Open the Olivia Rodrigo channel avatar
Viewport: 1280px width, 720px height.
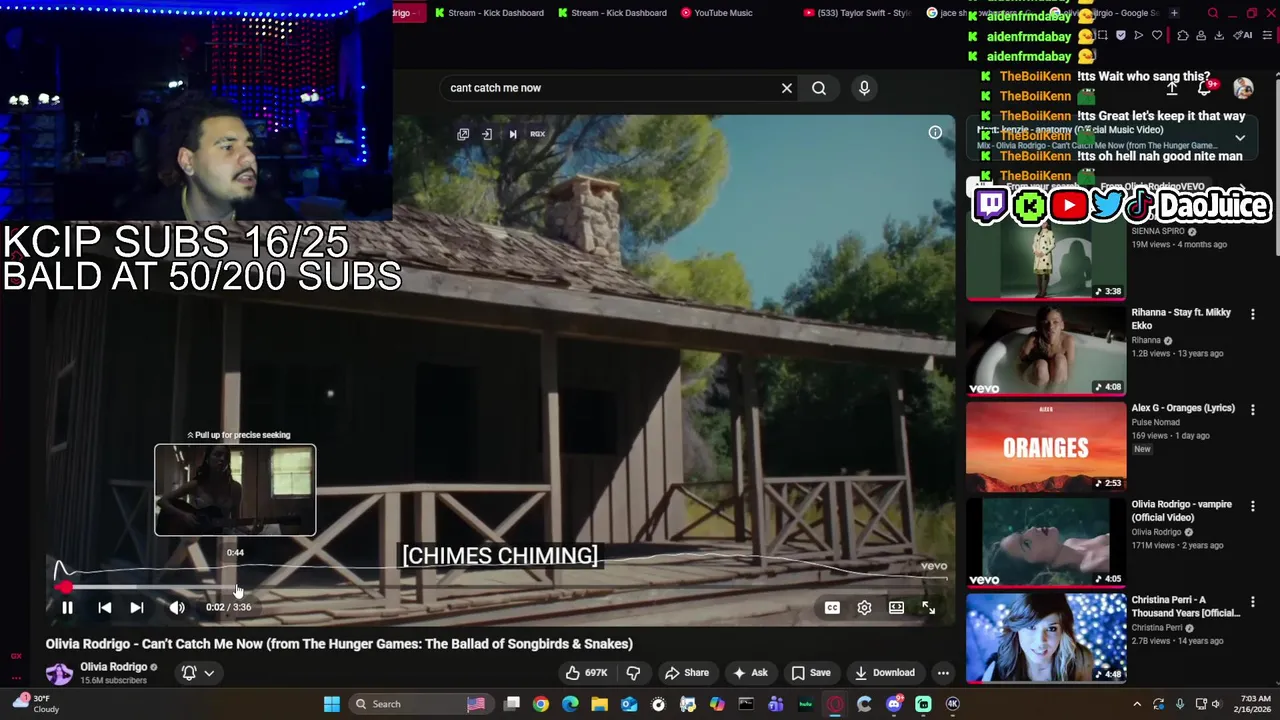click(59, 673)
